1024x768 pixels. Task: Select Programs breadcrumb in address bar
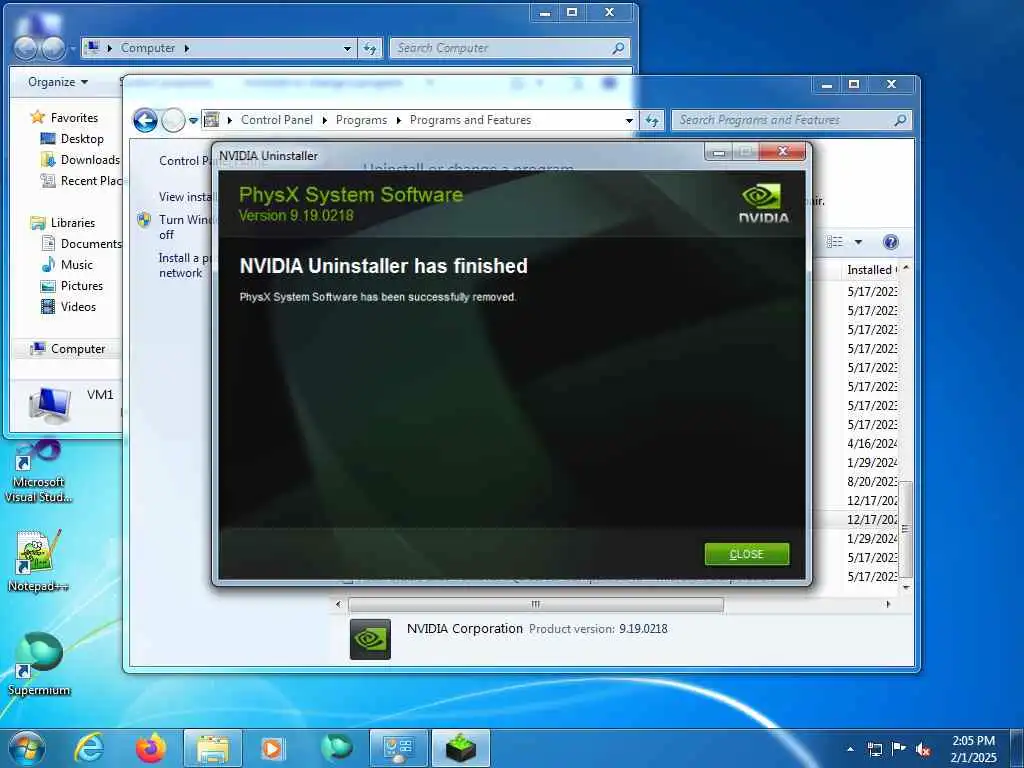point(361,120)
